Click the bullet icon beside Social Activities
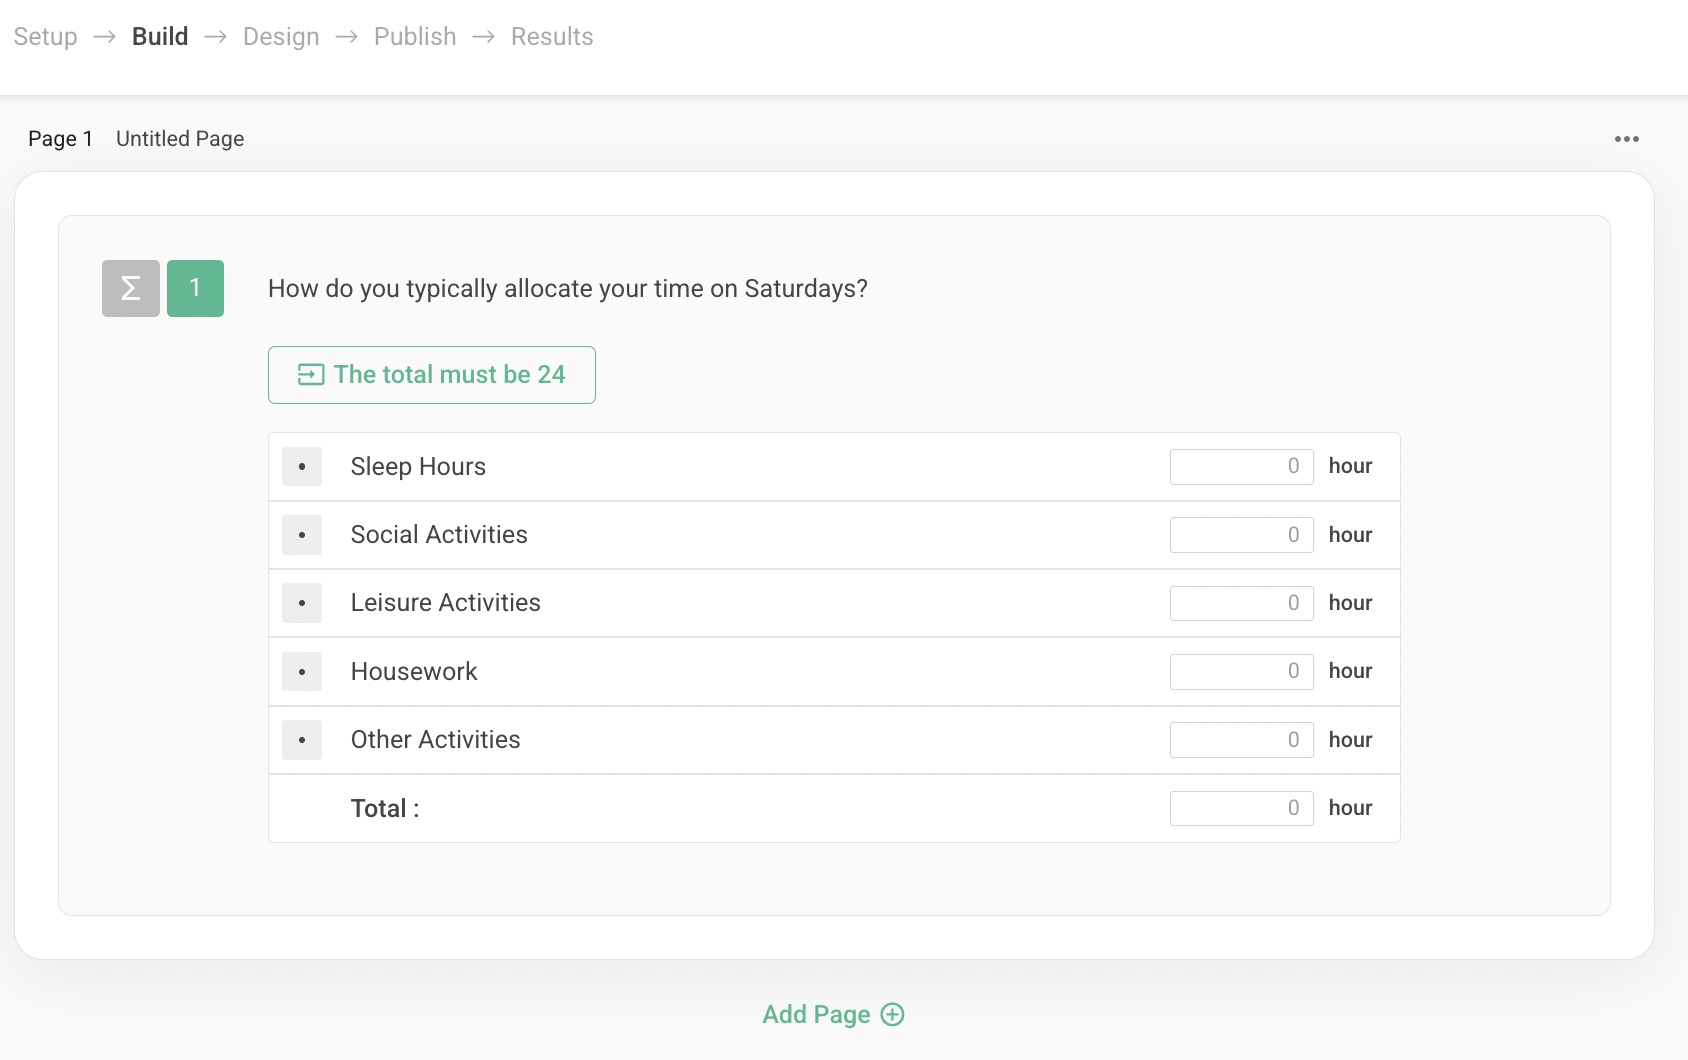The width and height of the screenshot is (1688, 1060). 302,535
